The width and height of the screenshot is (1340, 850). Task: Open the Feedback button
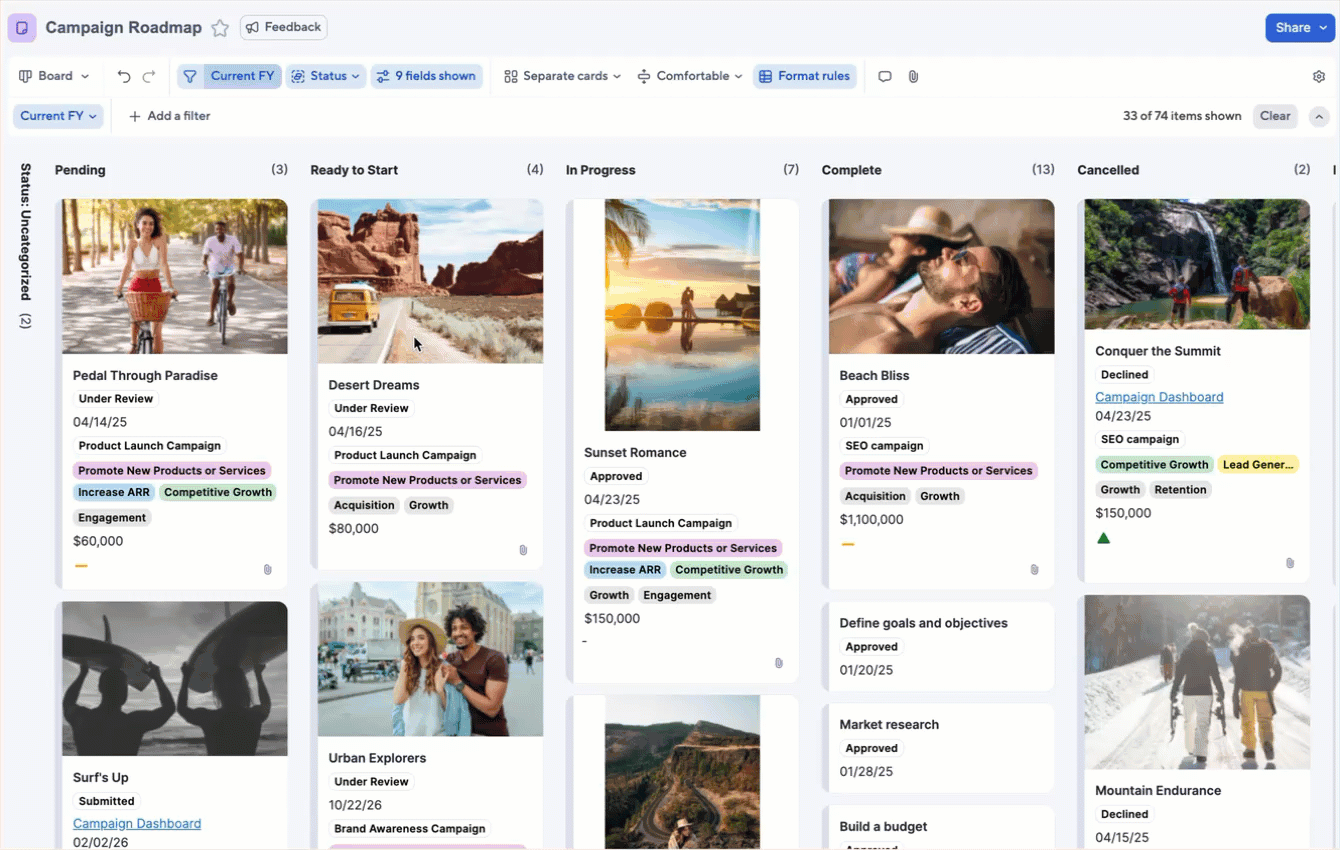tap(284, 27)
